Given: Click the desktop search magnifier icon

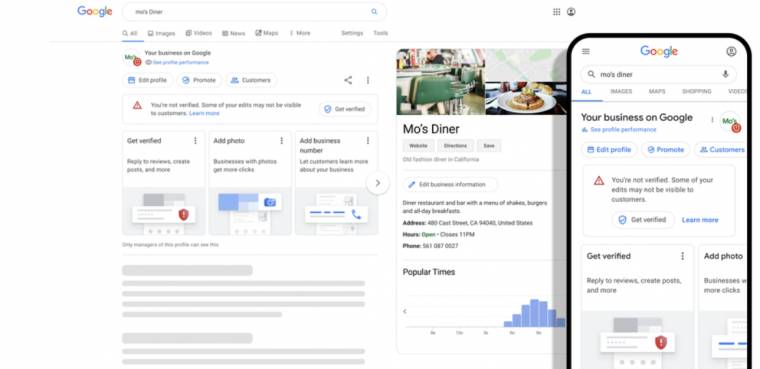Looking at the screenshot, I should point(374,12).
